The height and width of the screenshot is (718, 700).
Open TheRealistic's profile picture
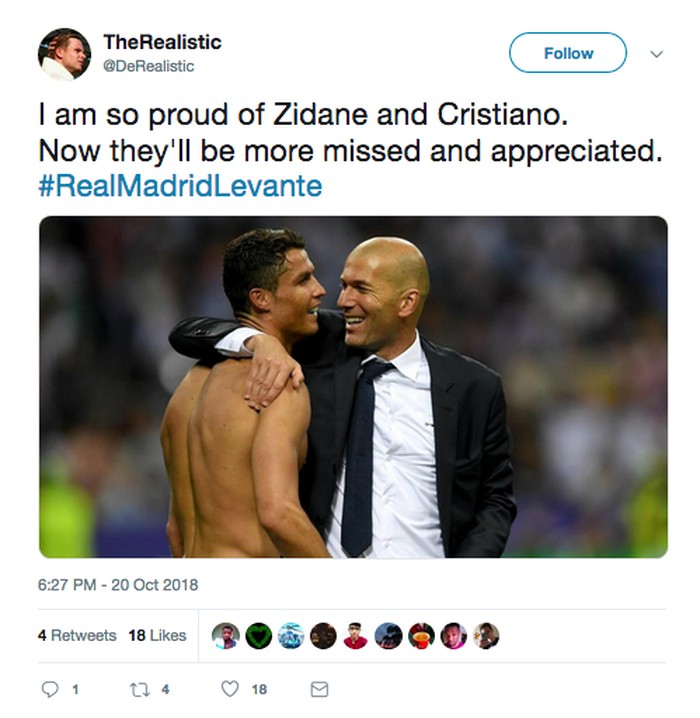point(64,54)
